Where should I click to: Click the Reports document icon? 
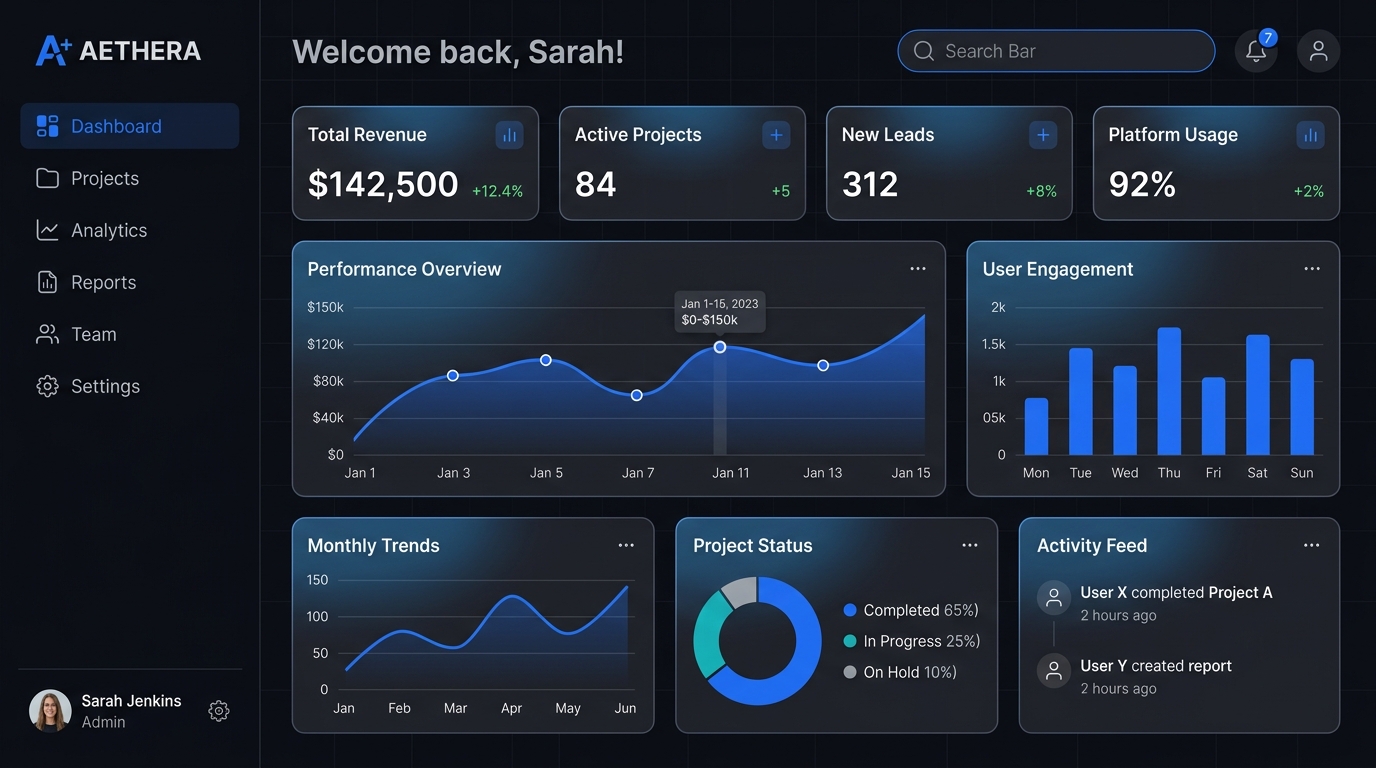47,282
